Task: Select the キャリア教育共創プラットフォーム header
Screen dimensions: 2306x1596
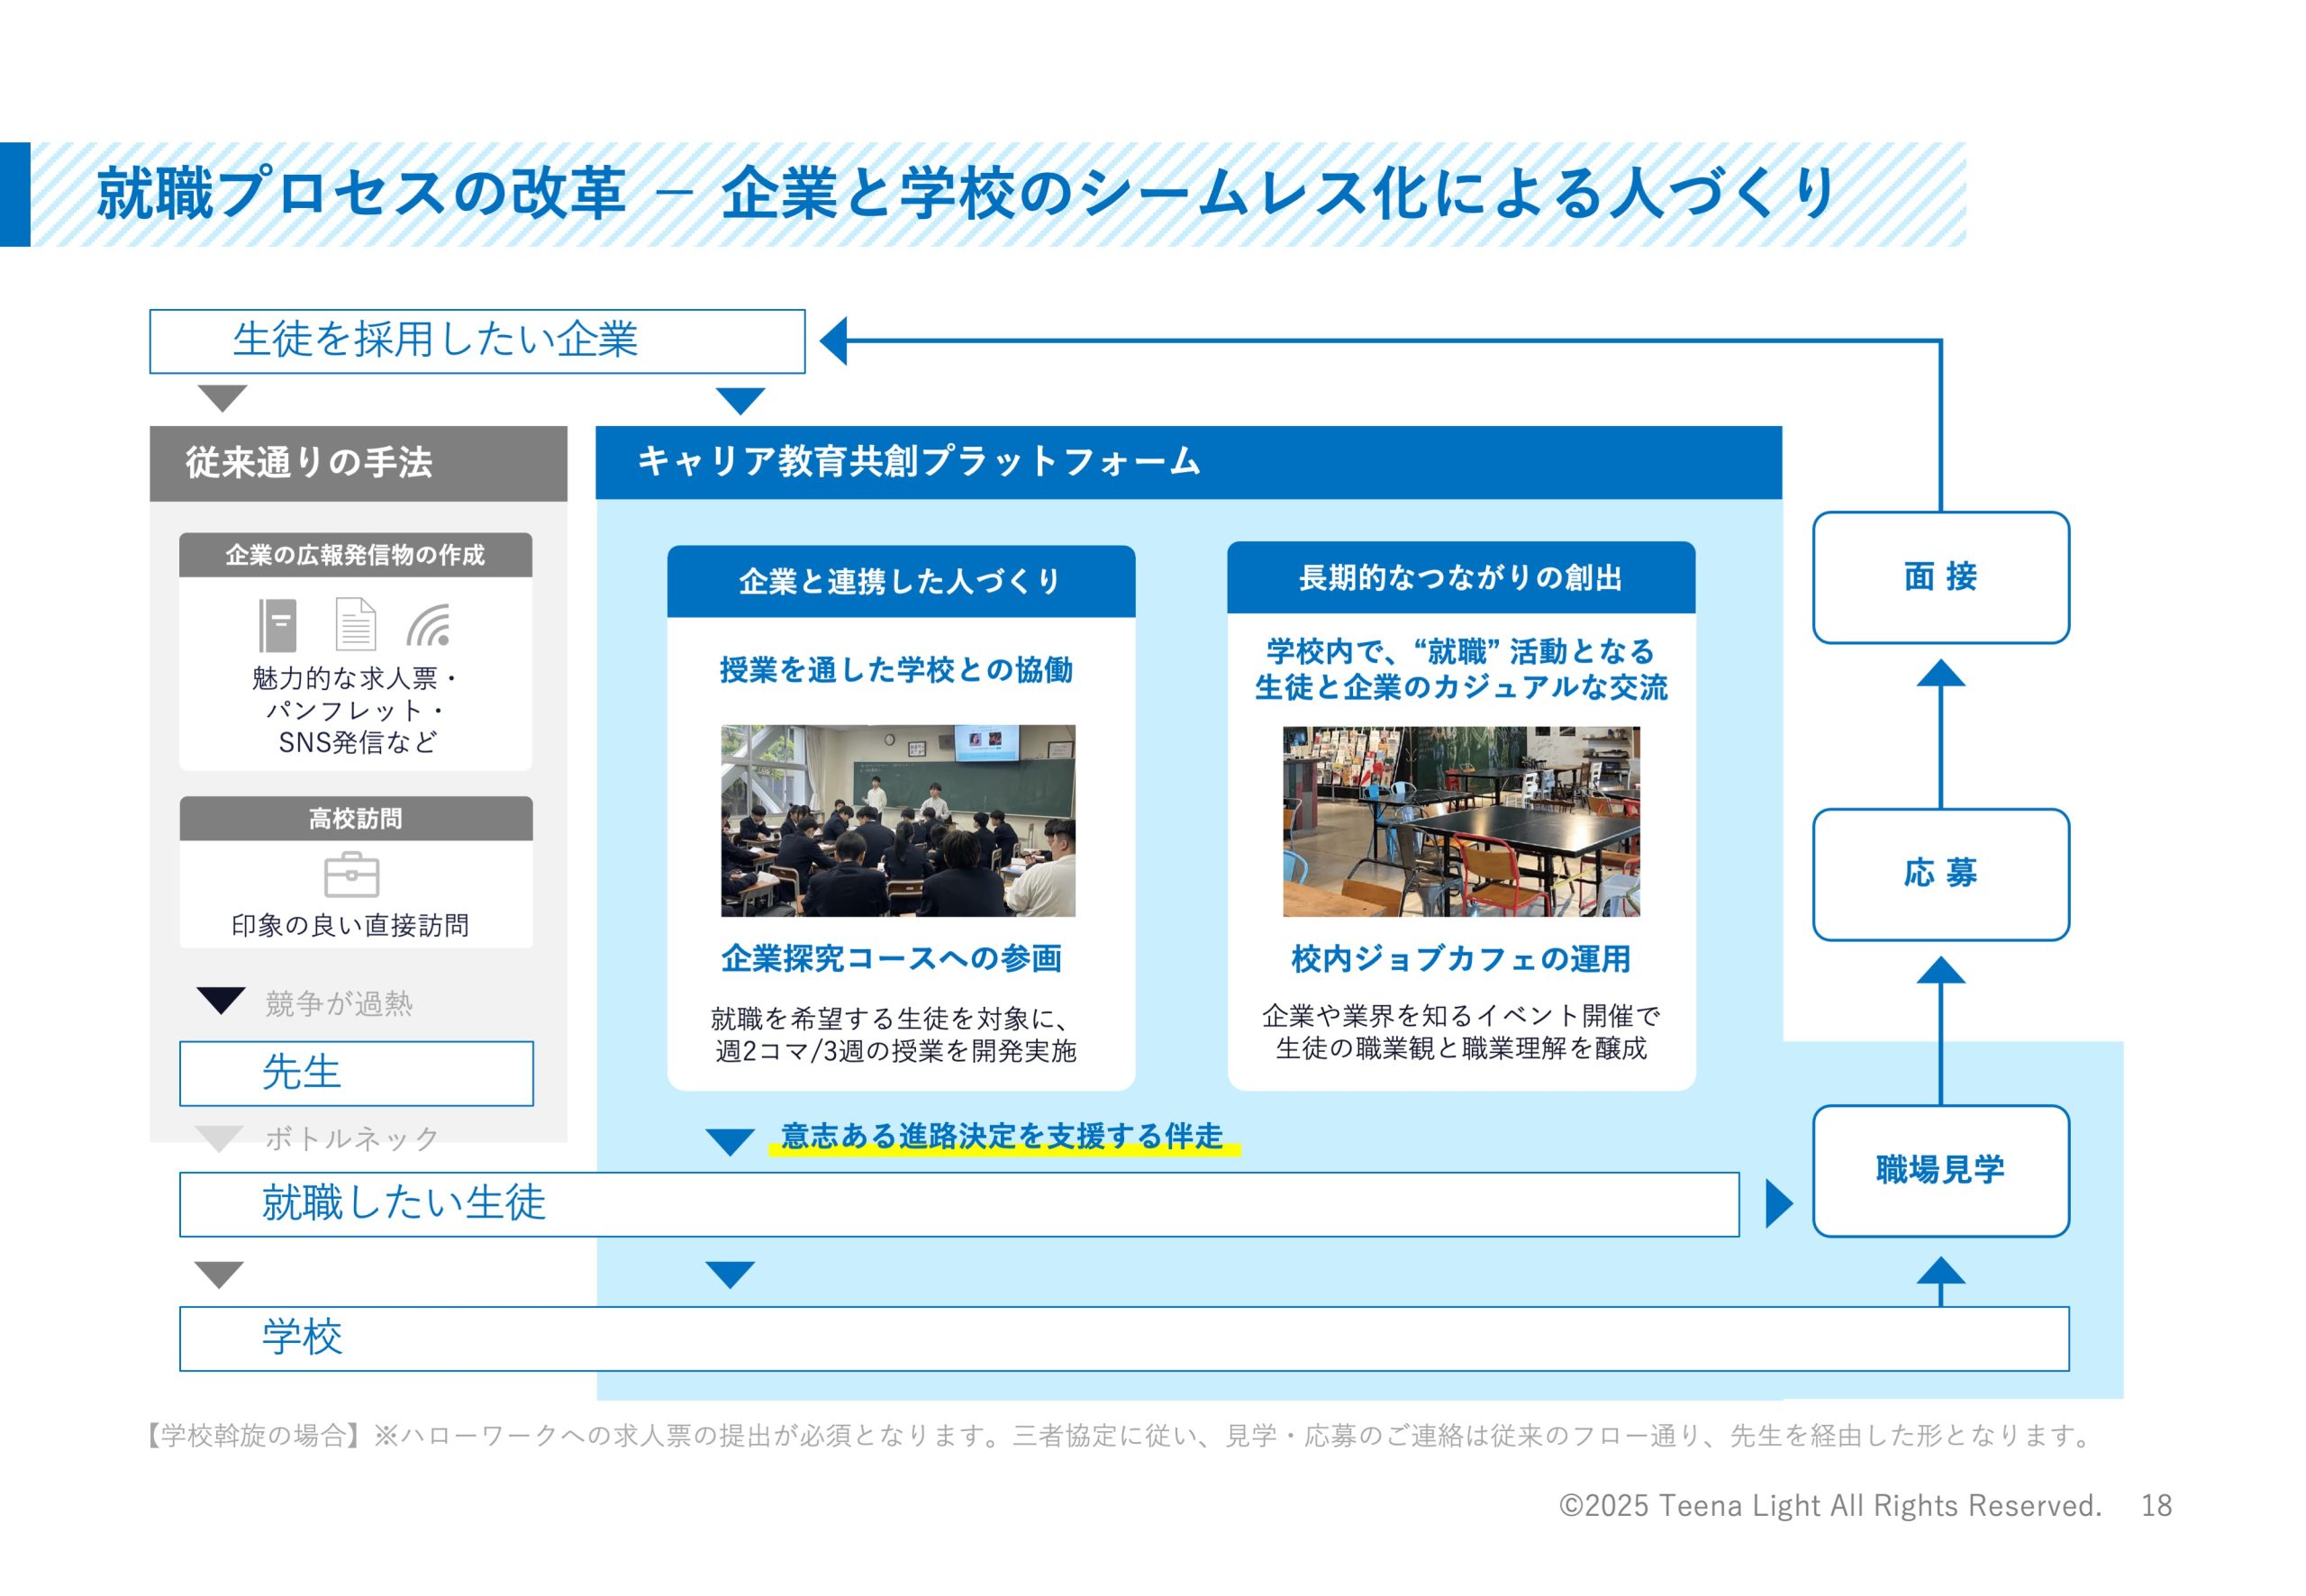Action: [1188, 462]
